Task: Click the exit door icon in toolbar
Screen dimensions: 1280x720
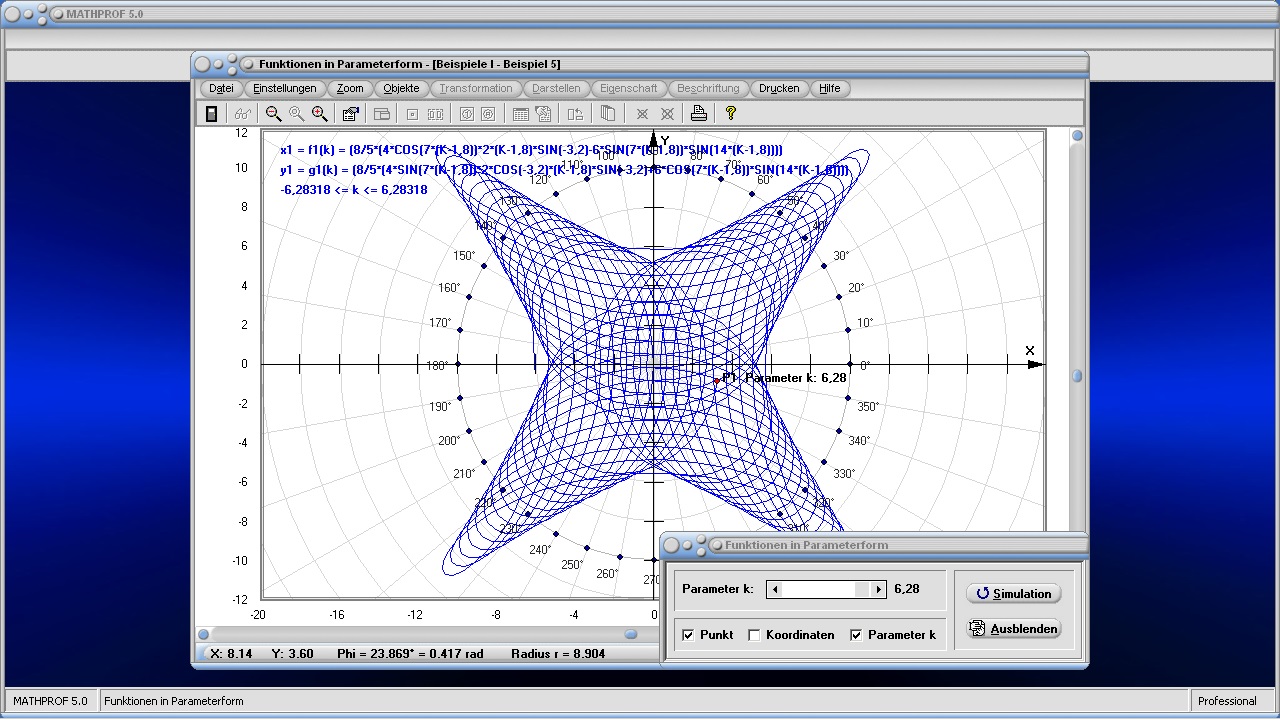Action: 211,114
